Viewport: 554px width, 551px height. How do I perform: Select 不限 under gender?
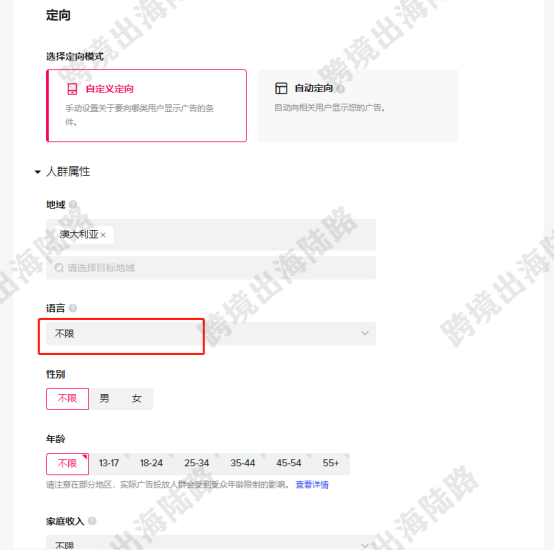pyautogui.click(x=67, y=399)
